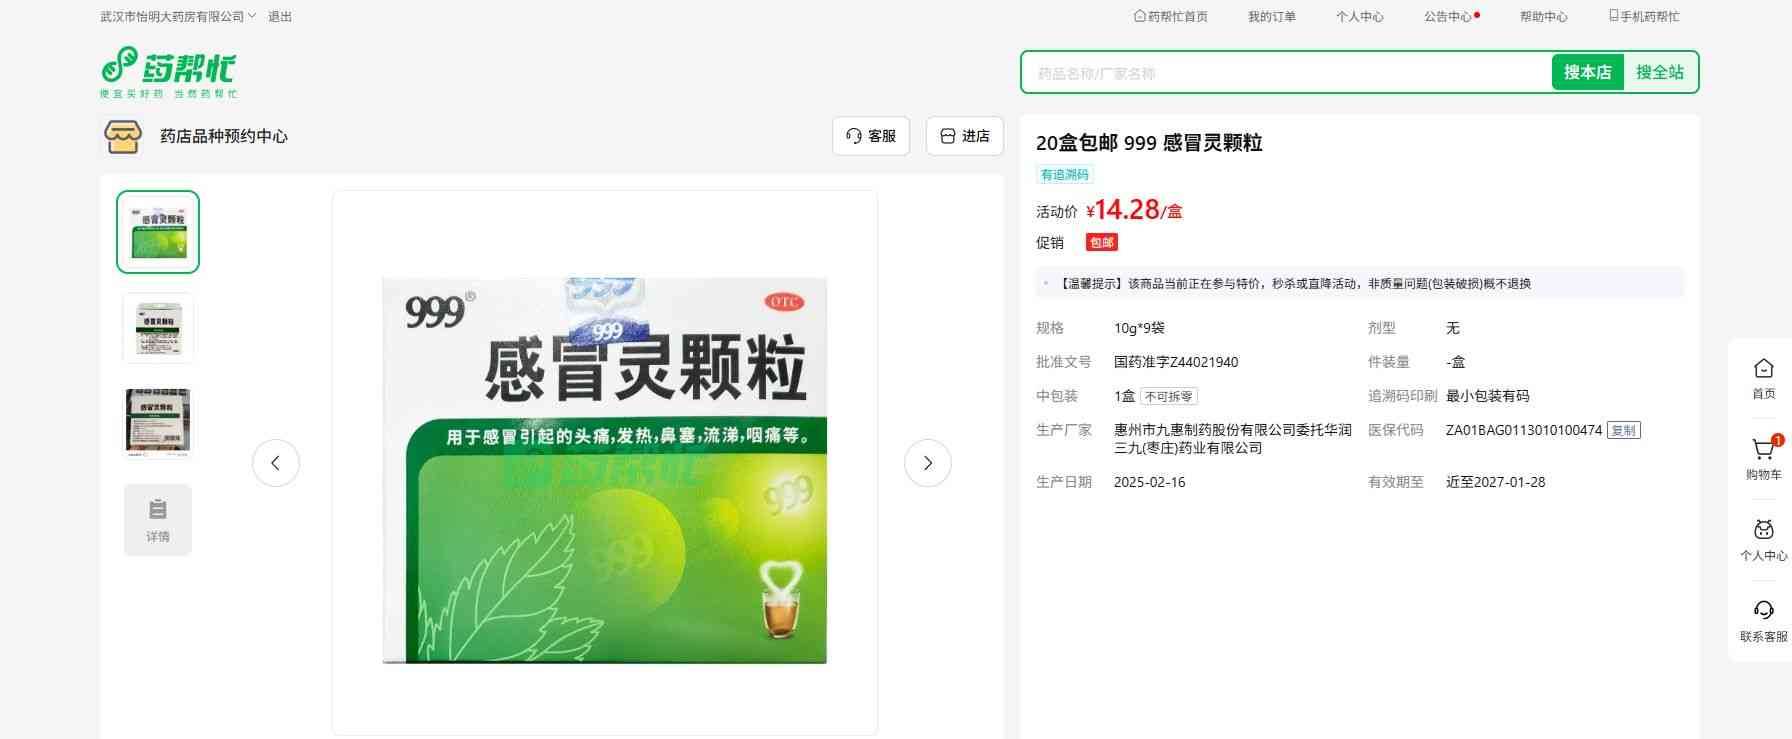This screenshot has width=1792, height=739.
Task: Open 我的订单 in the top menu
Action: click(x=1271, y=17)
